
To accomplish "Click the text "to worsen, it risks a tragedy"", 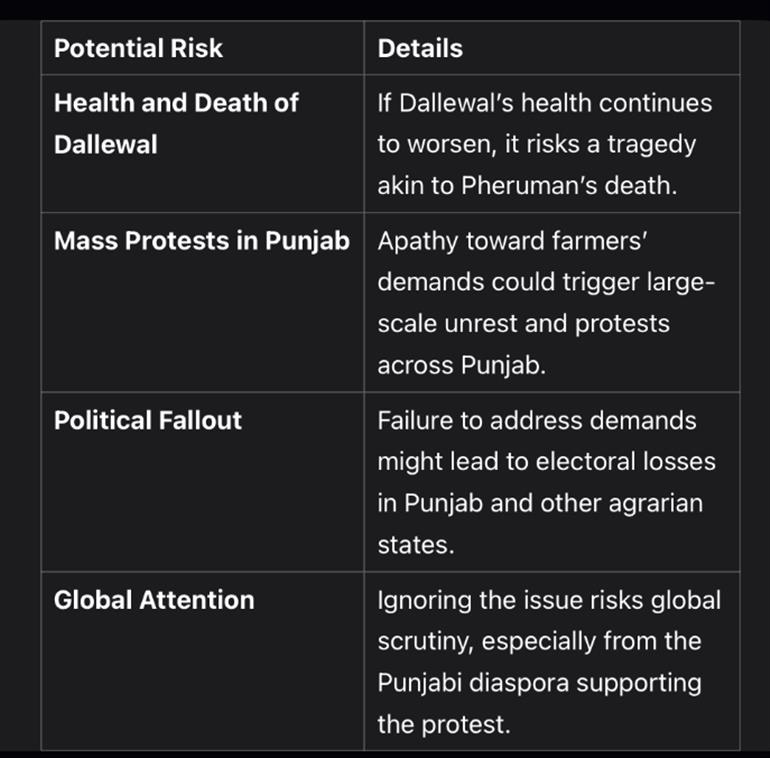I will pos(535,145).
